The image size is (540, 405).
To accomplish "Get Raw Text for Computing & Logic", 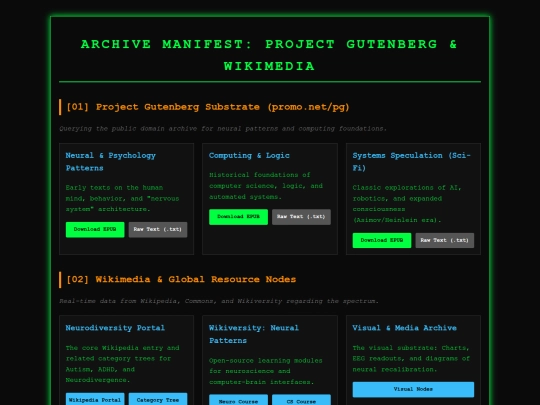I will pos(301,217).
